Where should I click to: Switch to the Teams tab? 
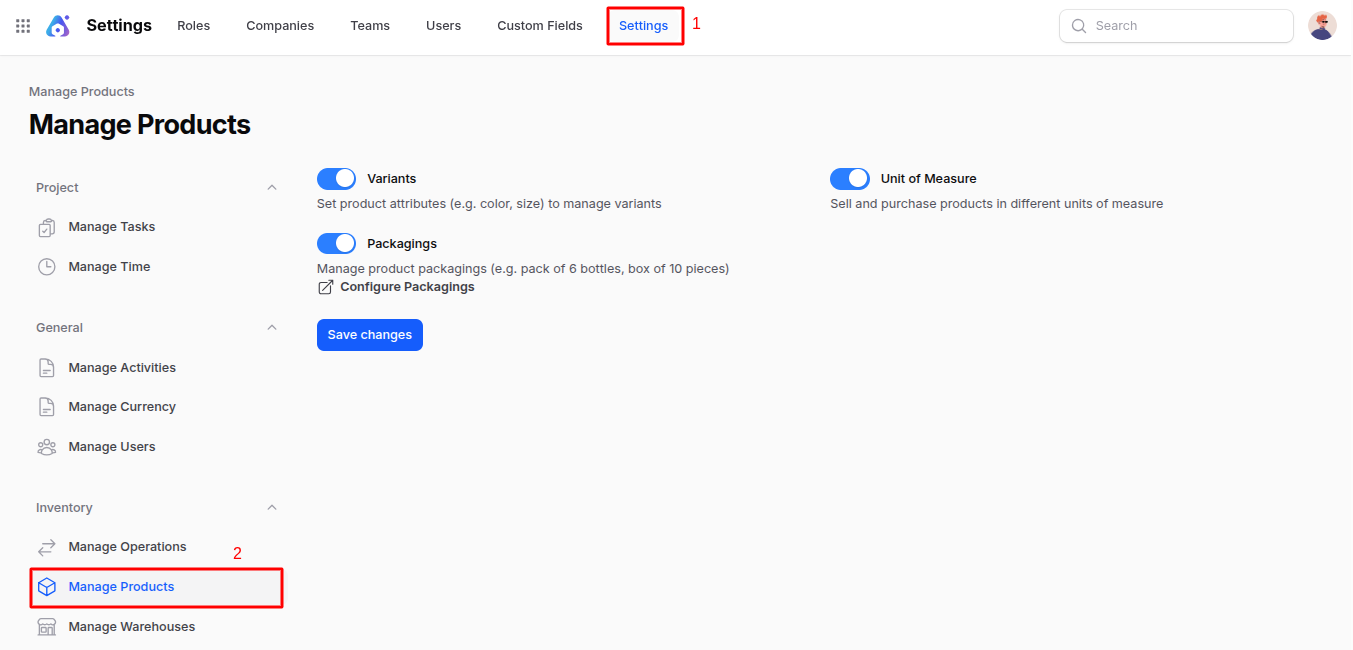click(x=369, y=25)
